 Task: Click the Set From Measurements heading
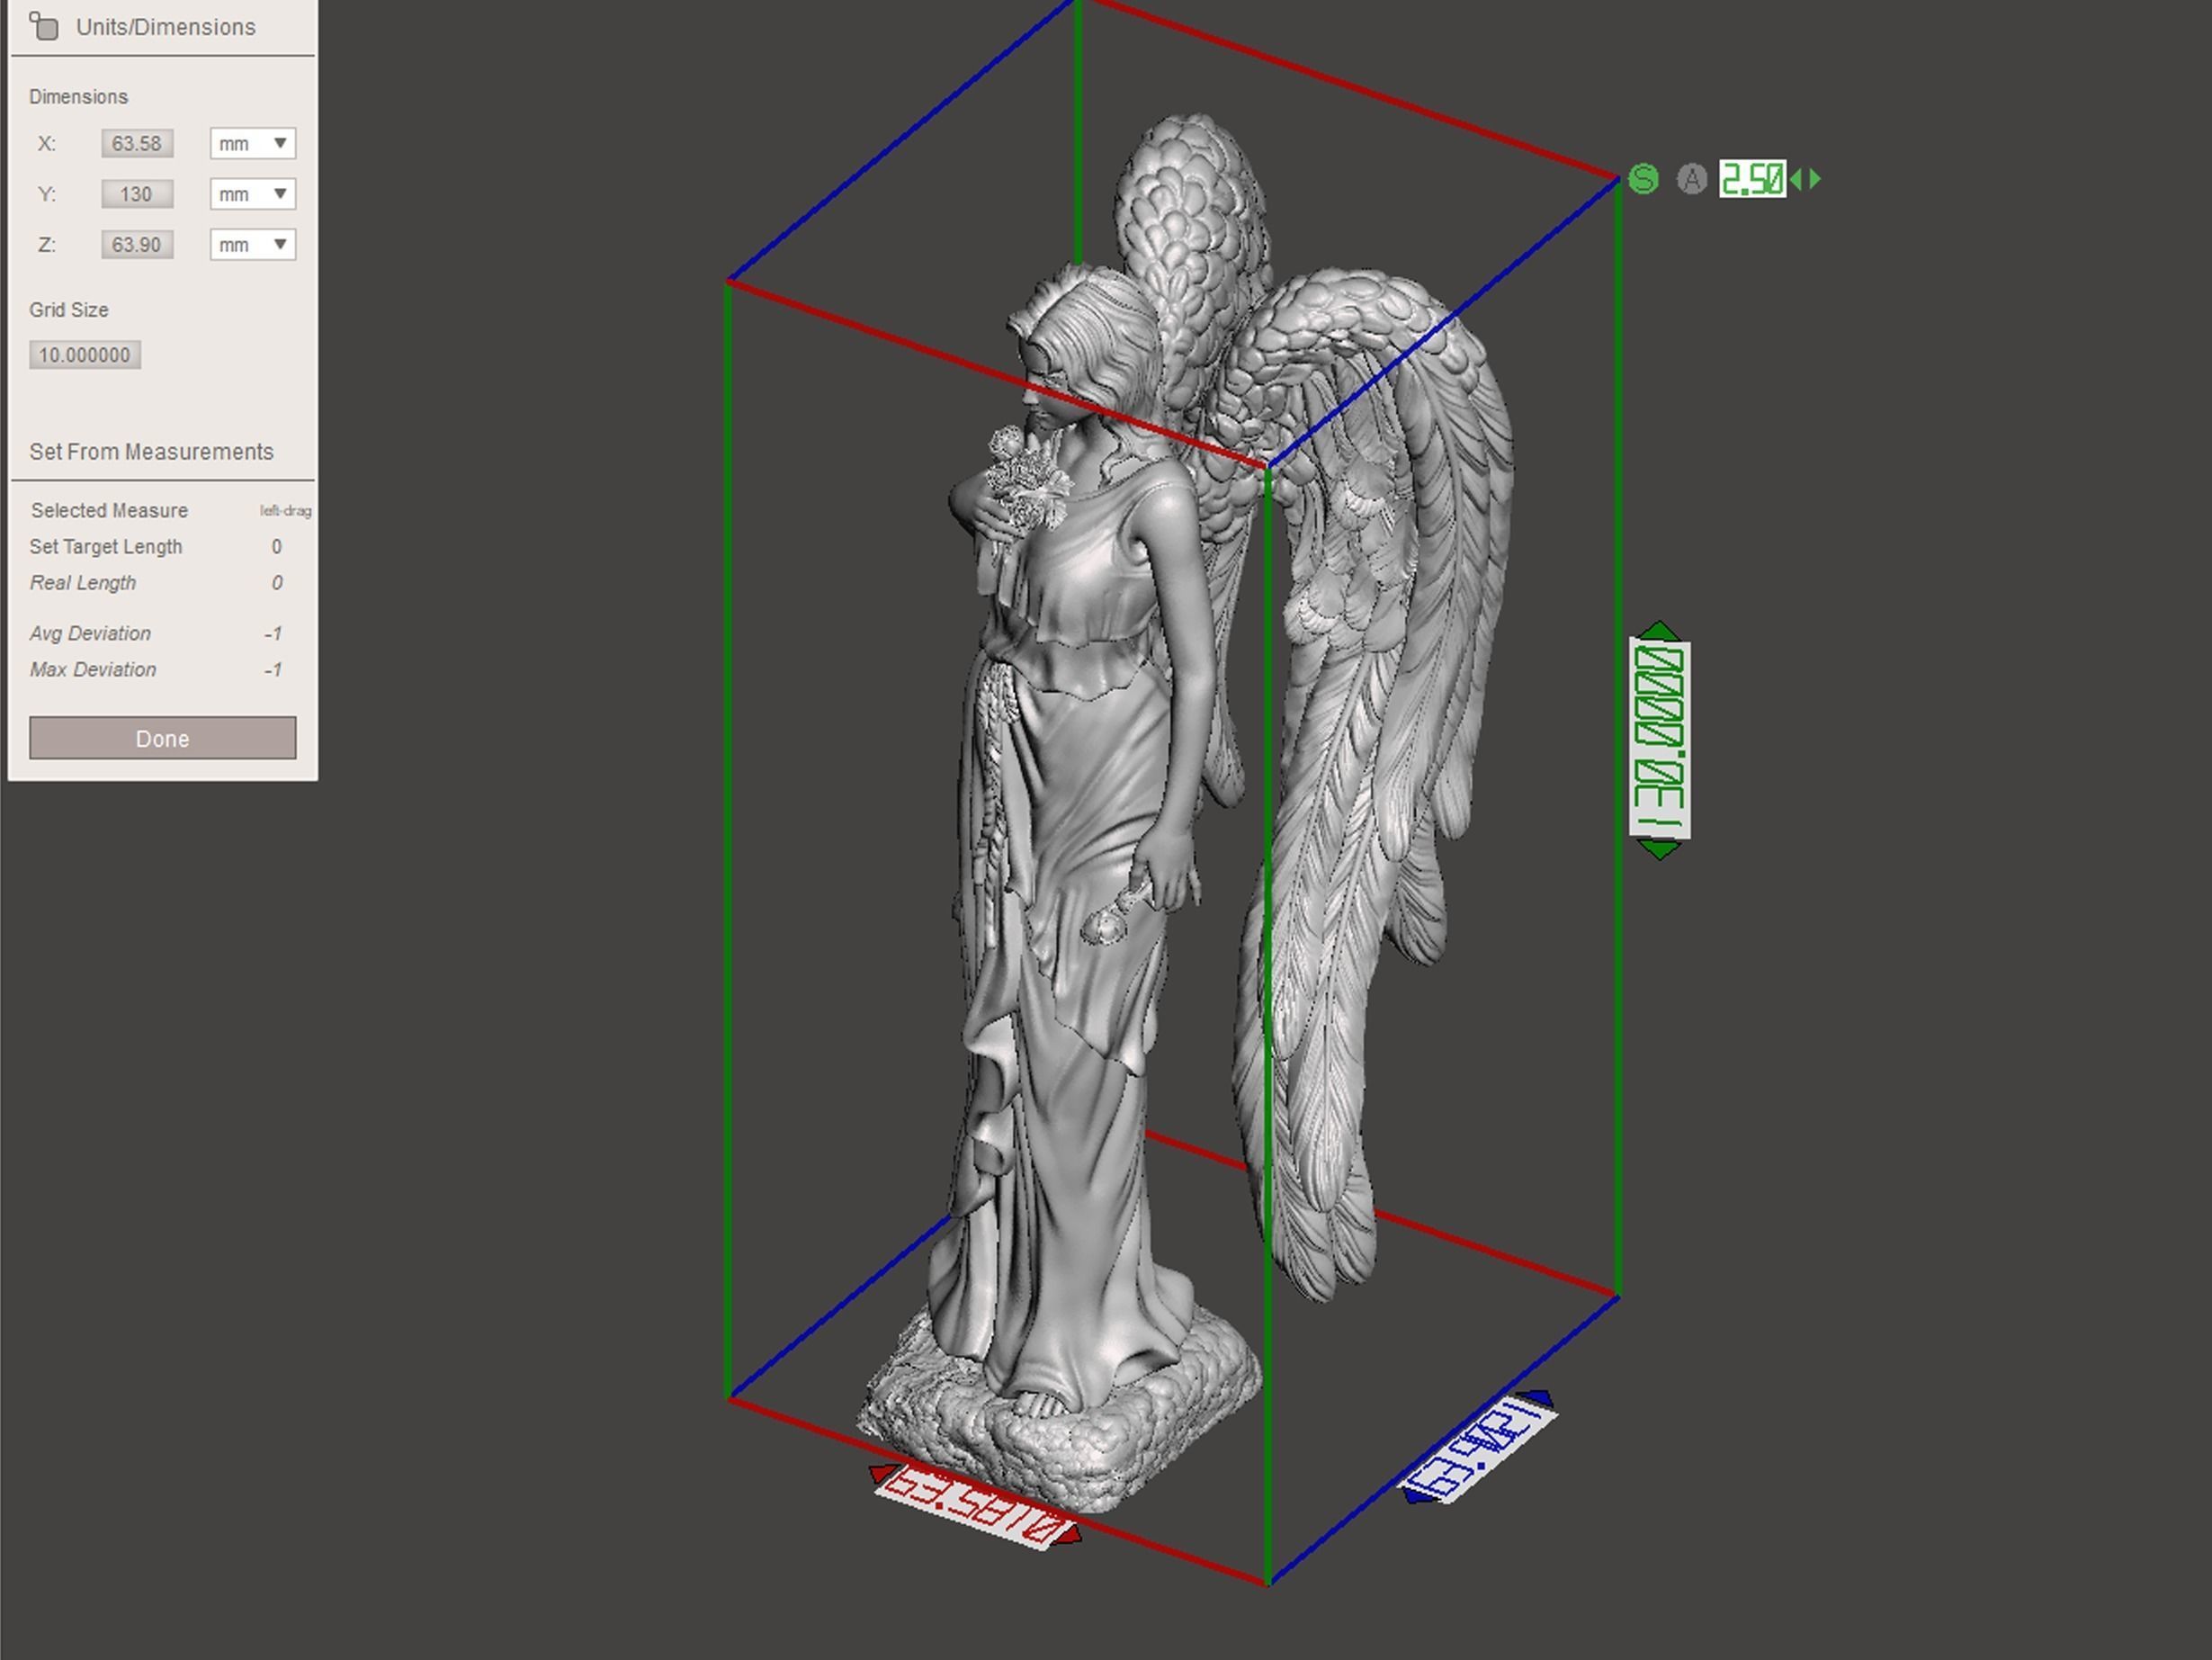pos(151,452)
